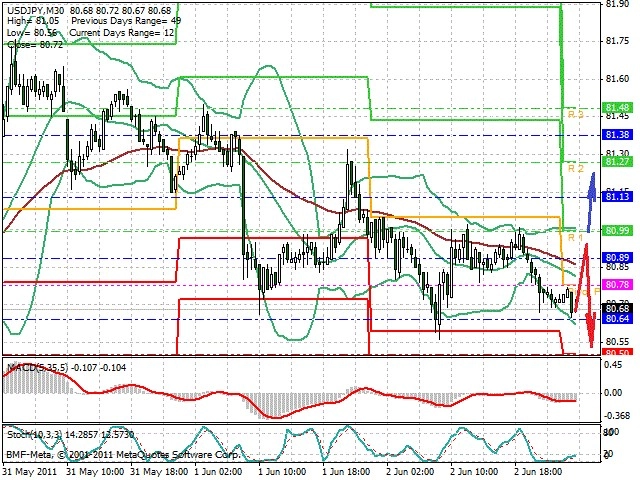The height and width of the screenshot is (480, 640).
Task: Click the red zigzag down arrow
Action: coord(585,296)
